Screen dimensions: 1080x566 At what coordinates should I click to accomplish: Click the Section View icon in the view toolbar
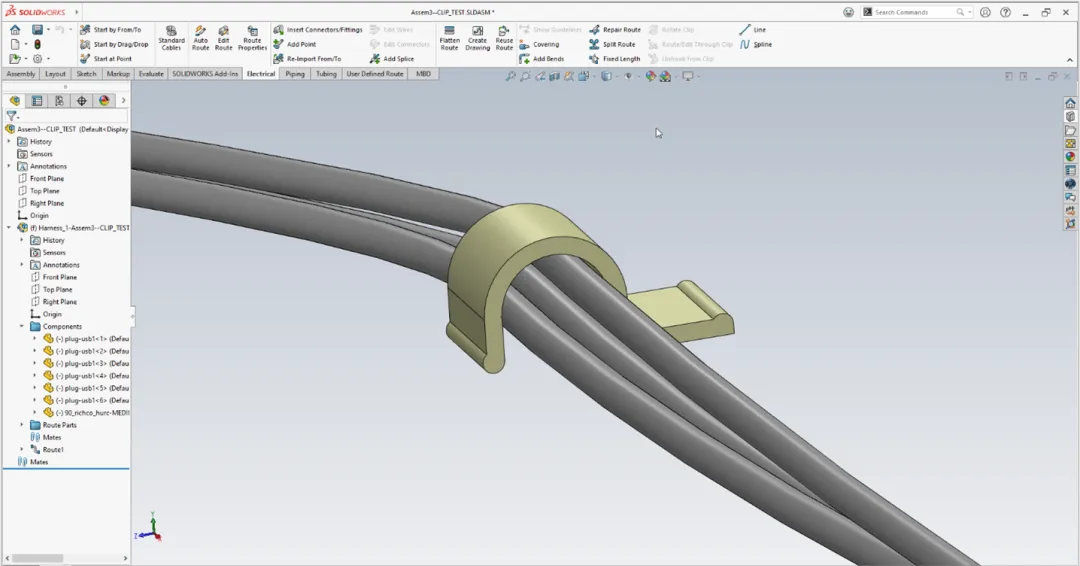(x=554, y=76)
